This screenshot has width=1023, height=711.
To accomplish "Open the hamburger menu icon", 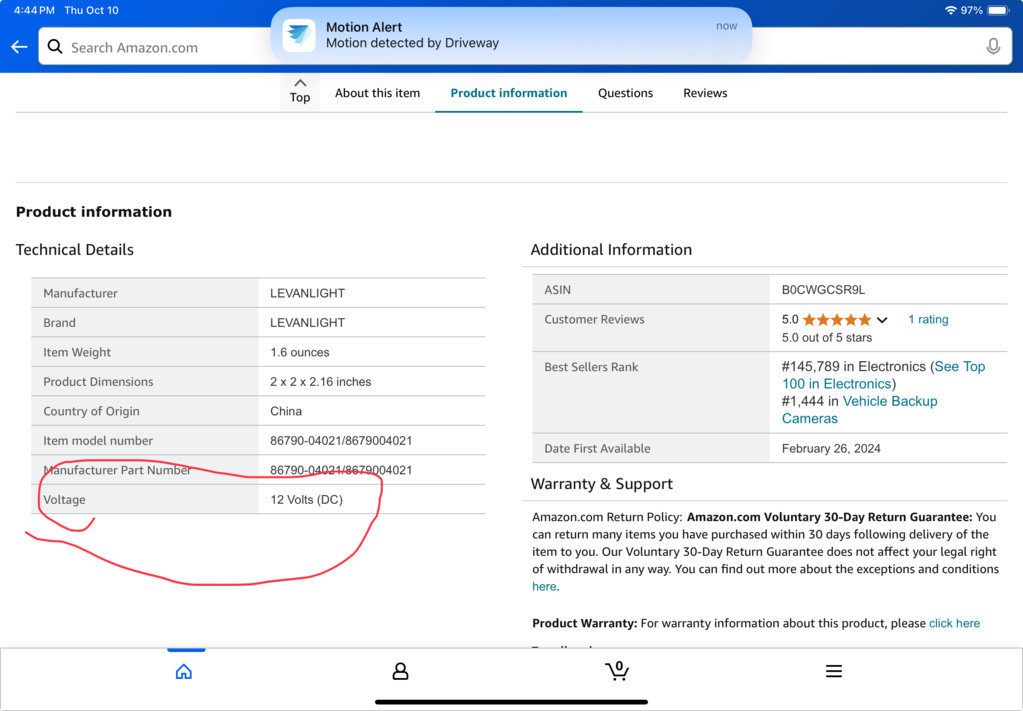I will pos(834,671).
